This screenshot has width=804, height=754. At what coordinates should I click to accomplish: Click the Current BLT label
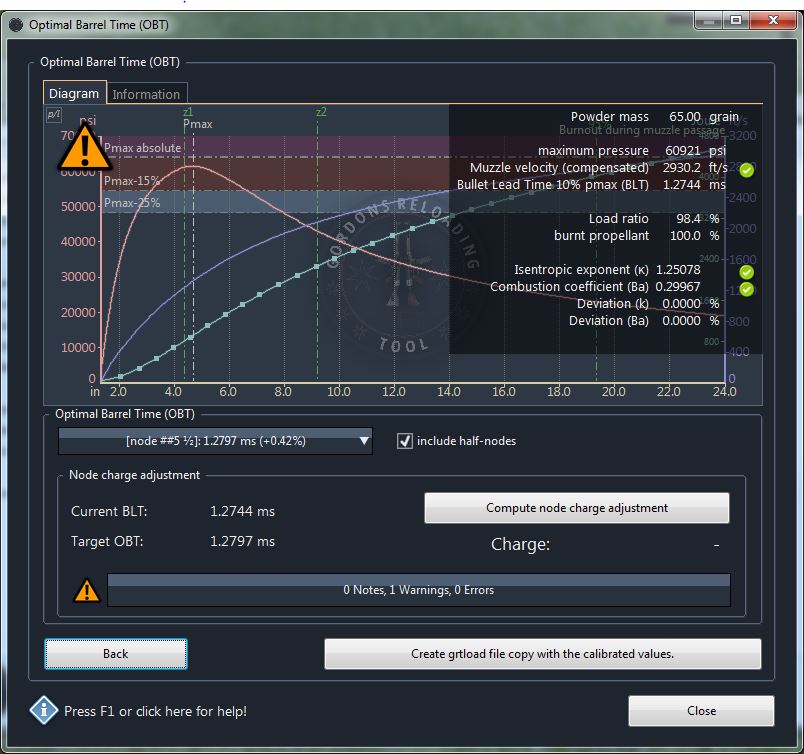[109, 511]
